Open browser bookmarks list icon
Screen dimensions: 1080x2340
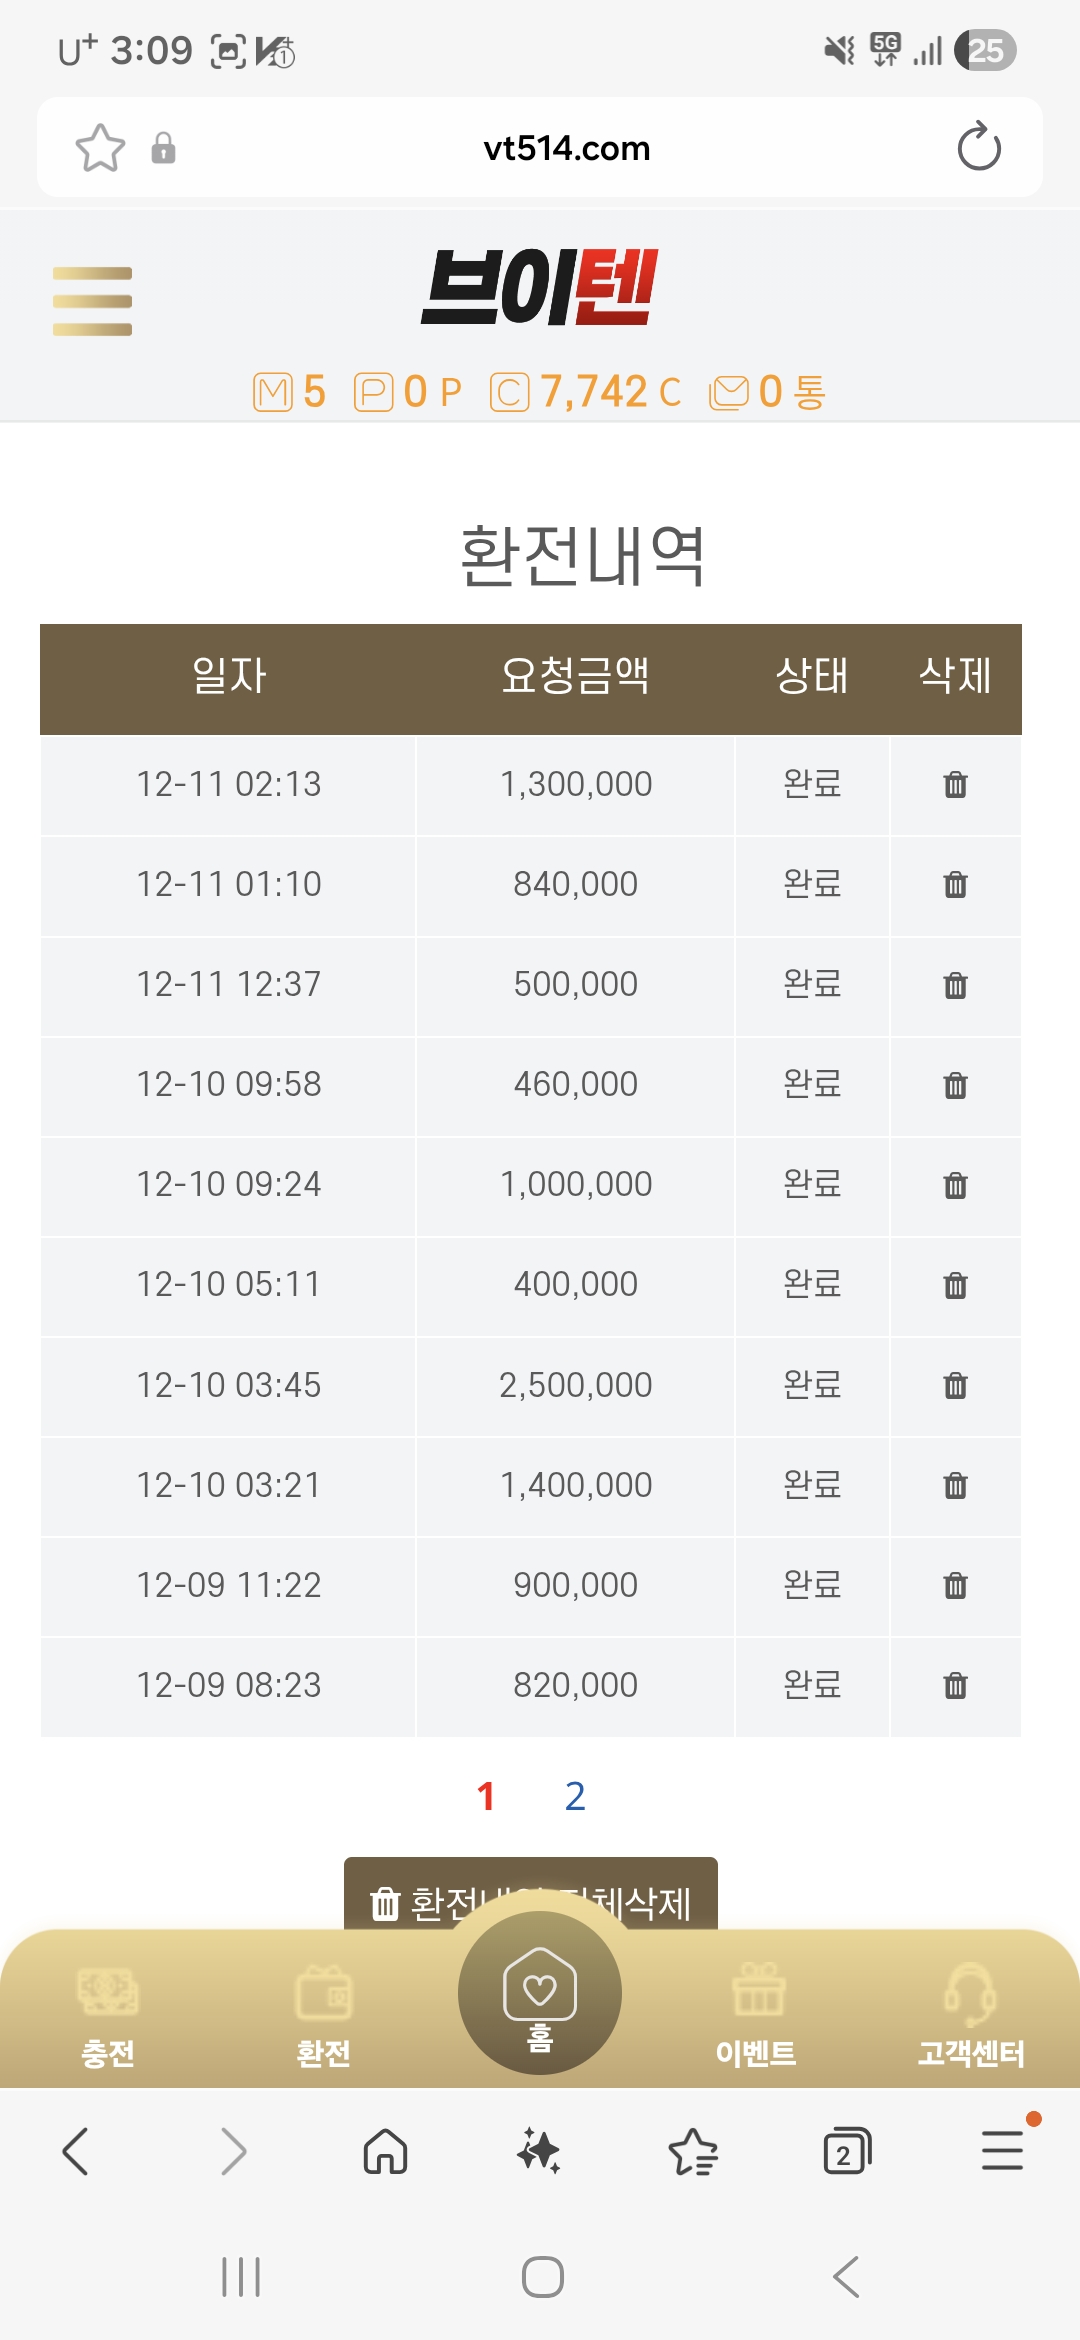point(693,2151)
